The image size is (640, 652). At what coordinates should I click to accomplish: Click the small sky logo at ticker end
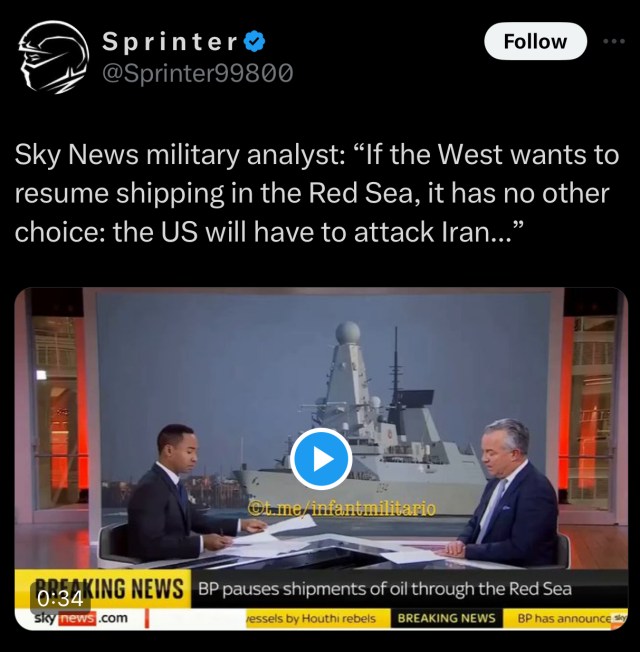click(x=619, y=618)
